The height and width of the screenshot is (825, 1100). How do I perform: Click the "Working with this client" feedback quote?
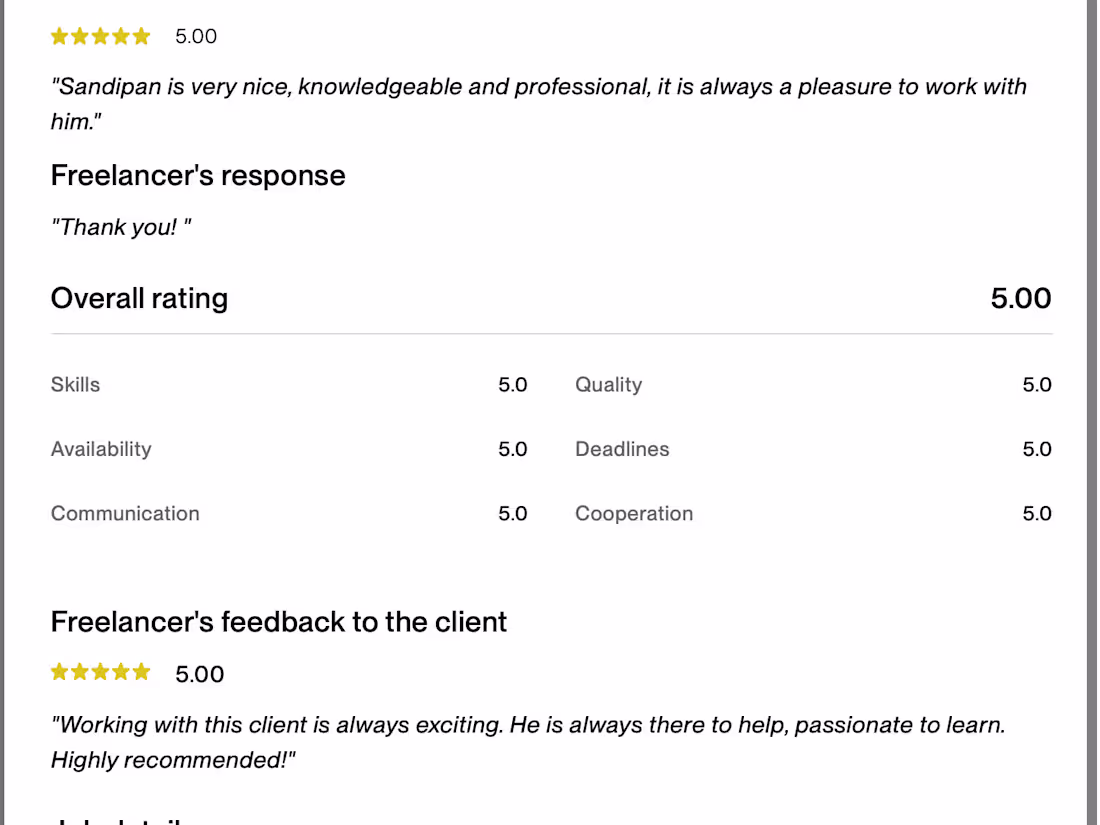[x=527, y=742]
